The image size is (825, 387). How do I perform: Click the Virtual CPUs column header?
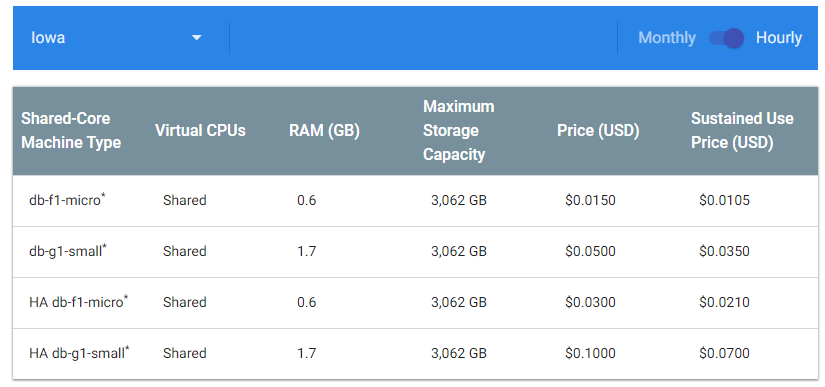click(x=200, y=130)
